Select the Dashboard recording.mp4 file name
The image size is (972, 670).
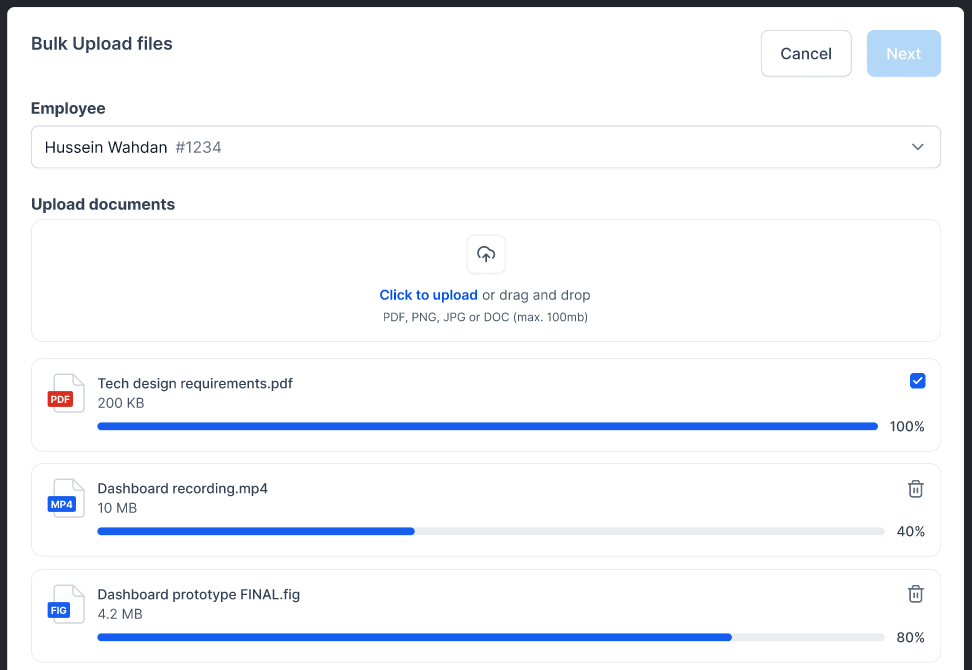tap(182, 489)
